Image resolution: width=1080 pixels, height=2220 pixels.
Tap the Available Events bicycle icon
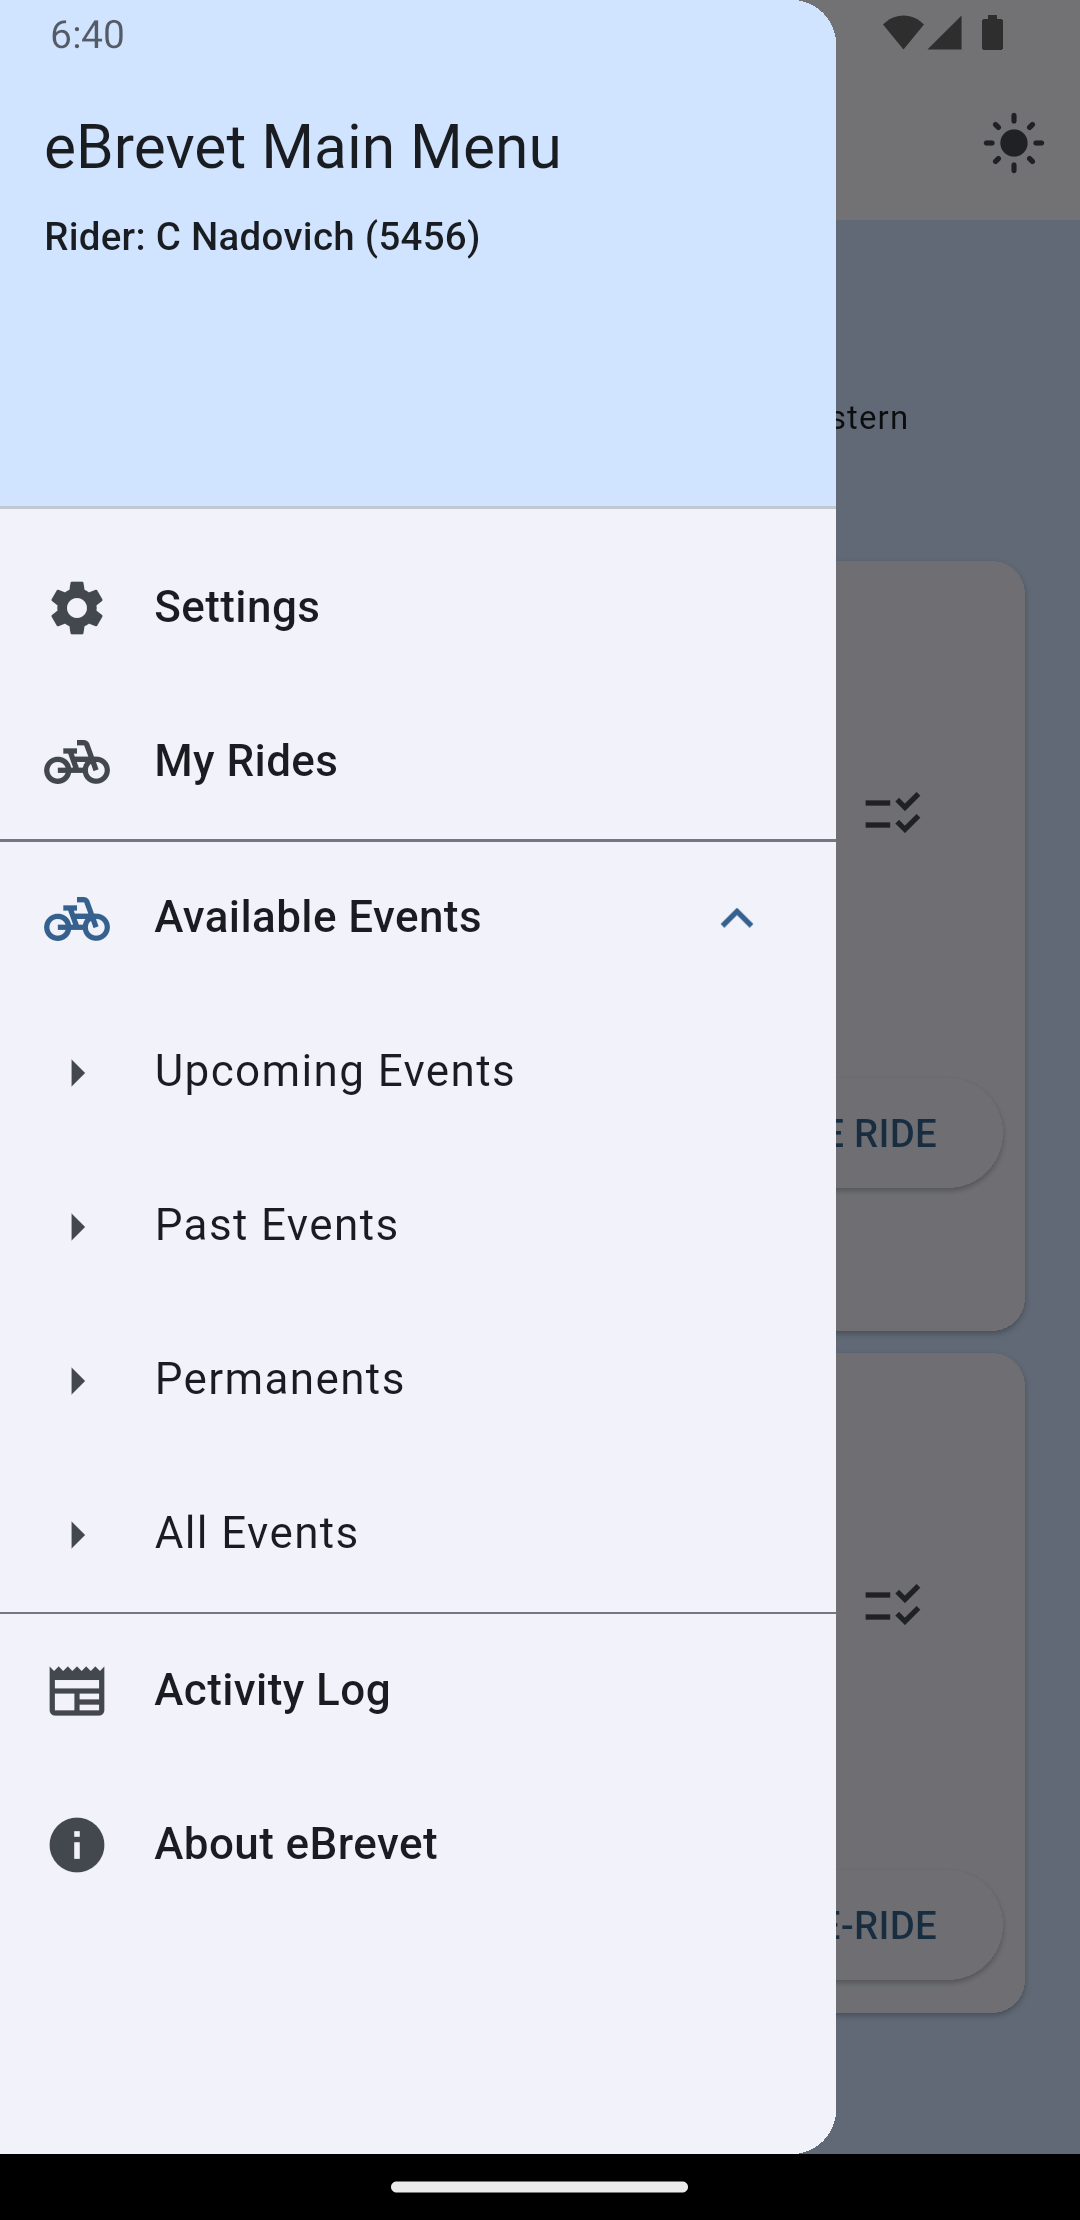tap(77, 918)
